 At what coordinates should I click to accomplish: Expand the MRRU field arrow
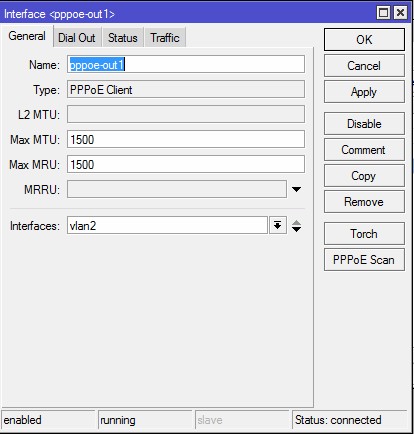tap(296, 189)
